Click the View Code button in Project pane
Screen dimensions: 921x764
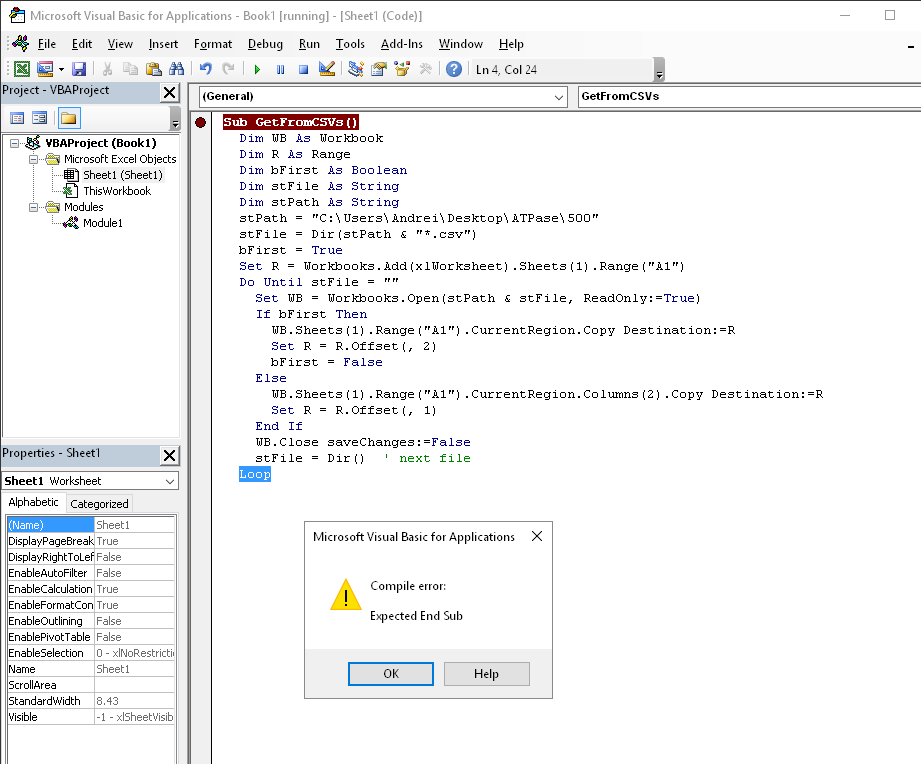point(17,118)
